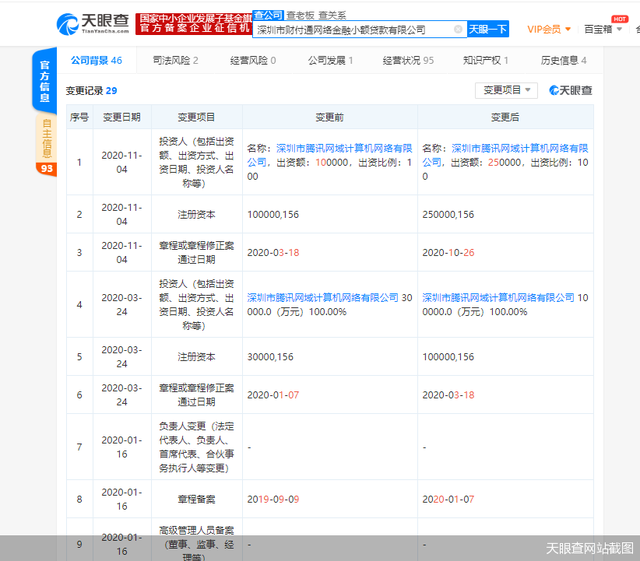
Task: Click the 2020-01-07 date in row 6
Action: coord(273,395)
